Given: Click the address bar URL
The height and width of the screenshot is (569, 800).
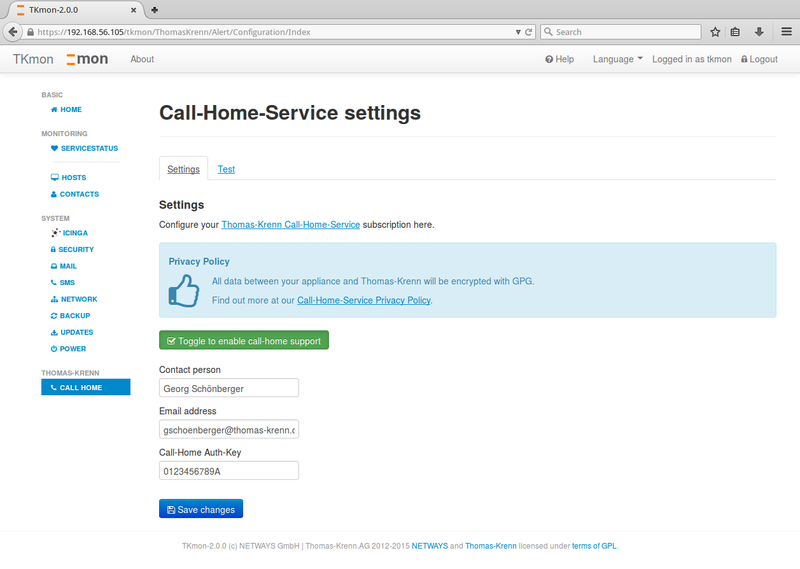Looking at the screenshot, I should point(173,32).
